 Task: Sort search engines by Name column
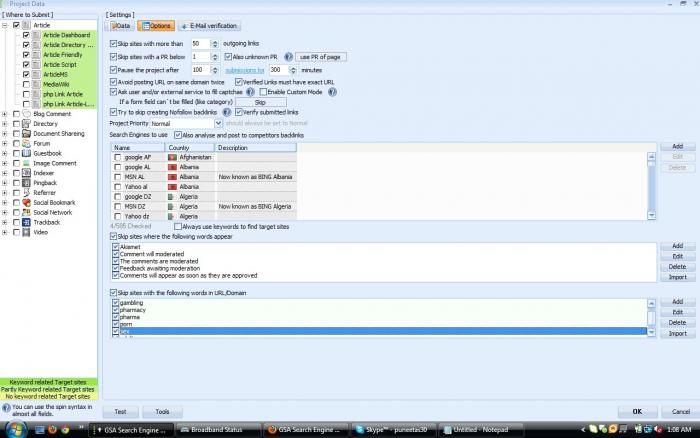(x=138, y=147)
